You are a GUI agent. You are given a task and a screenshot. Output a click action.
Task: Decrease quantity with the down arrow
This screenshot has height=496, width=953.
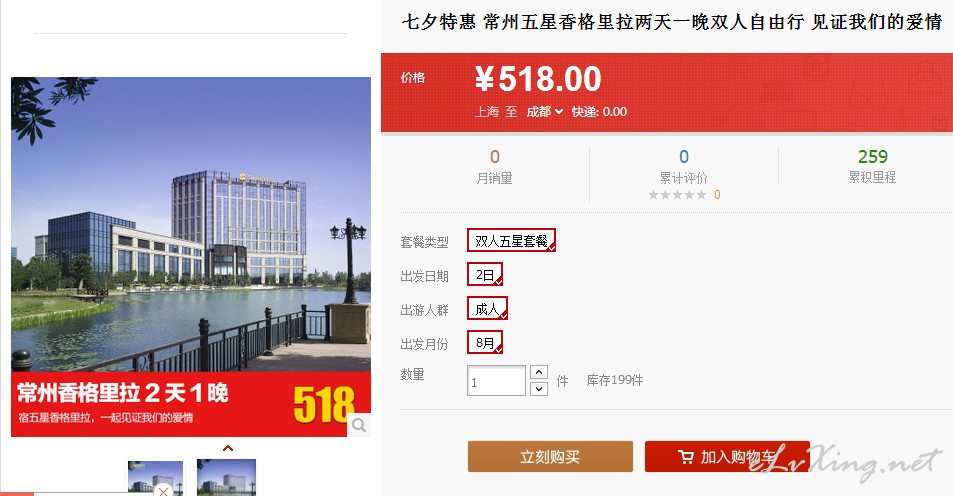[x=538, y=388]
